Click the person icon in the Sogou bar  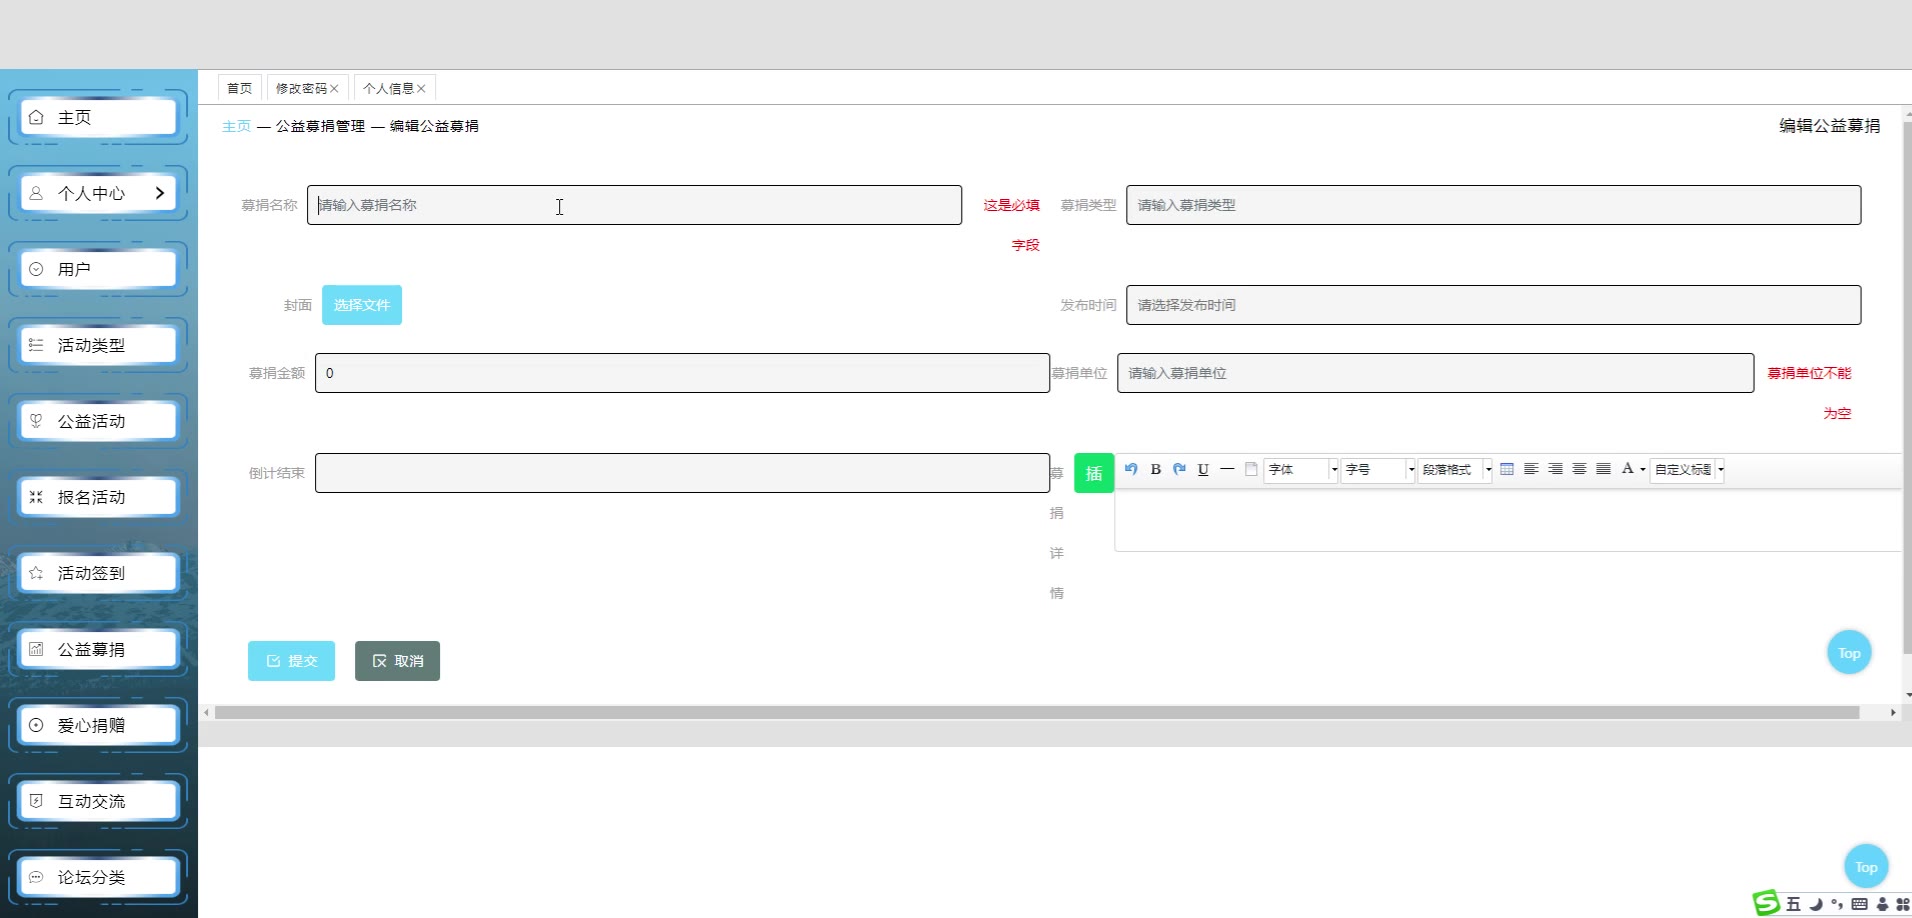1882,904
